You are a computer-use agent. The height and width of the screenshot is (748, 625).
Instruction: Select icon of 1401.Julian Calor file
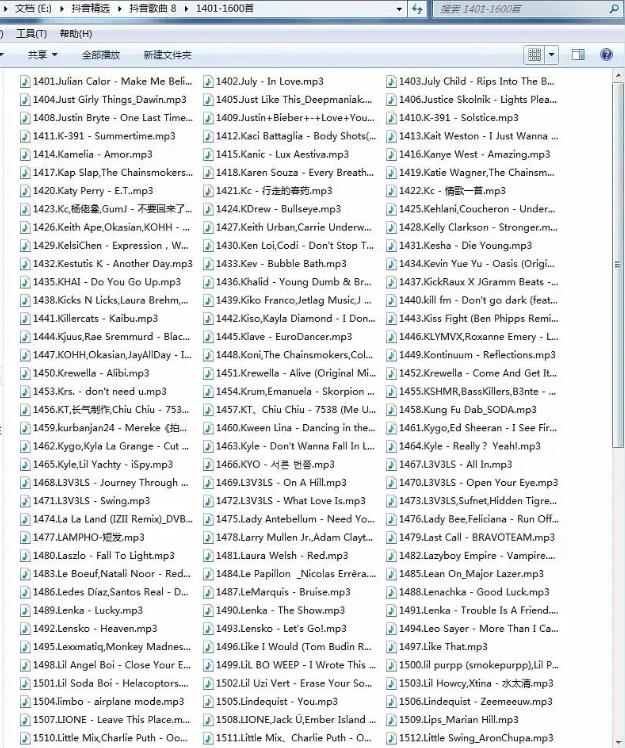25,82
